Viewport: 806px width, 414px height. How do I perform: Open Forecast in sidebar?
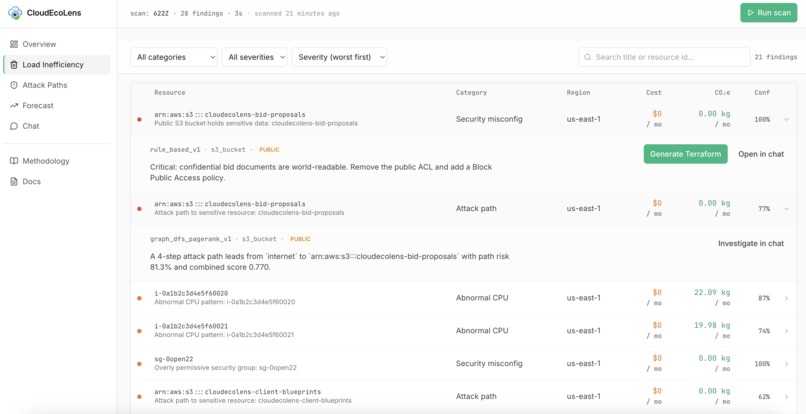pyautogui.click(x=57, y=105)
